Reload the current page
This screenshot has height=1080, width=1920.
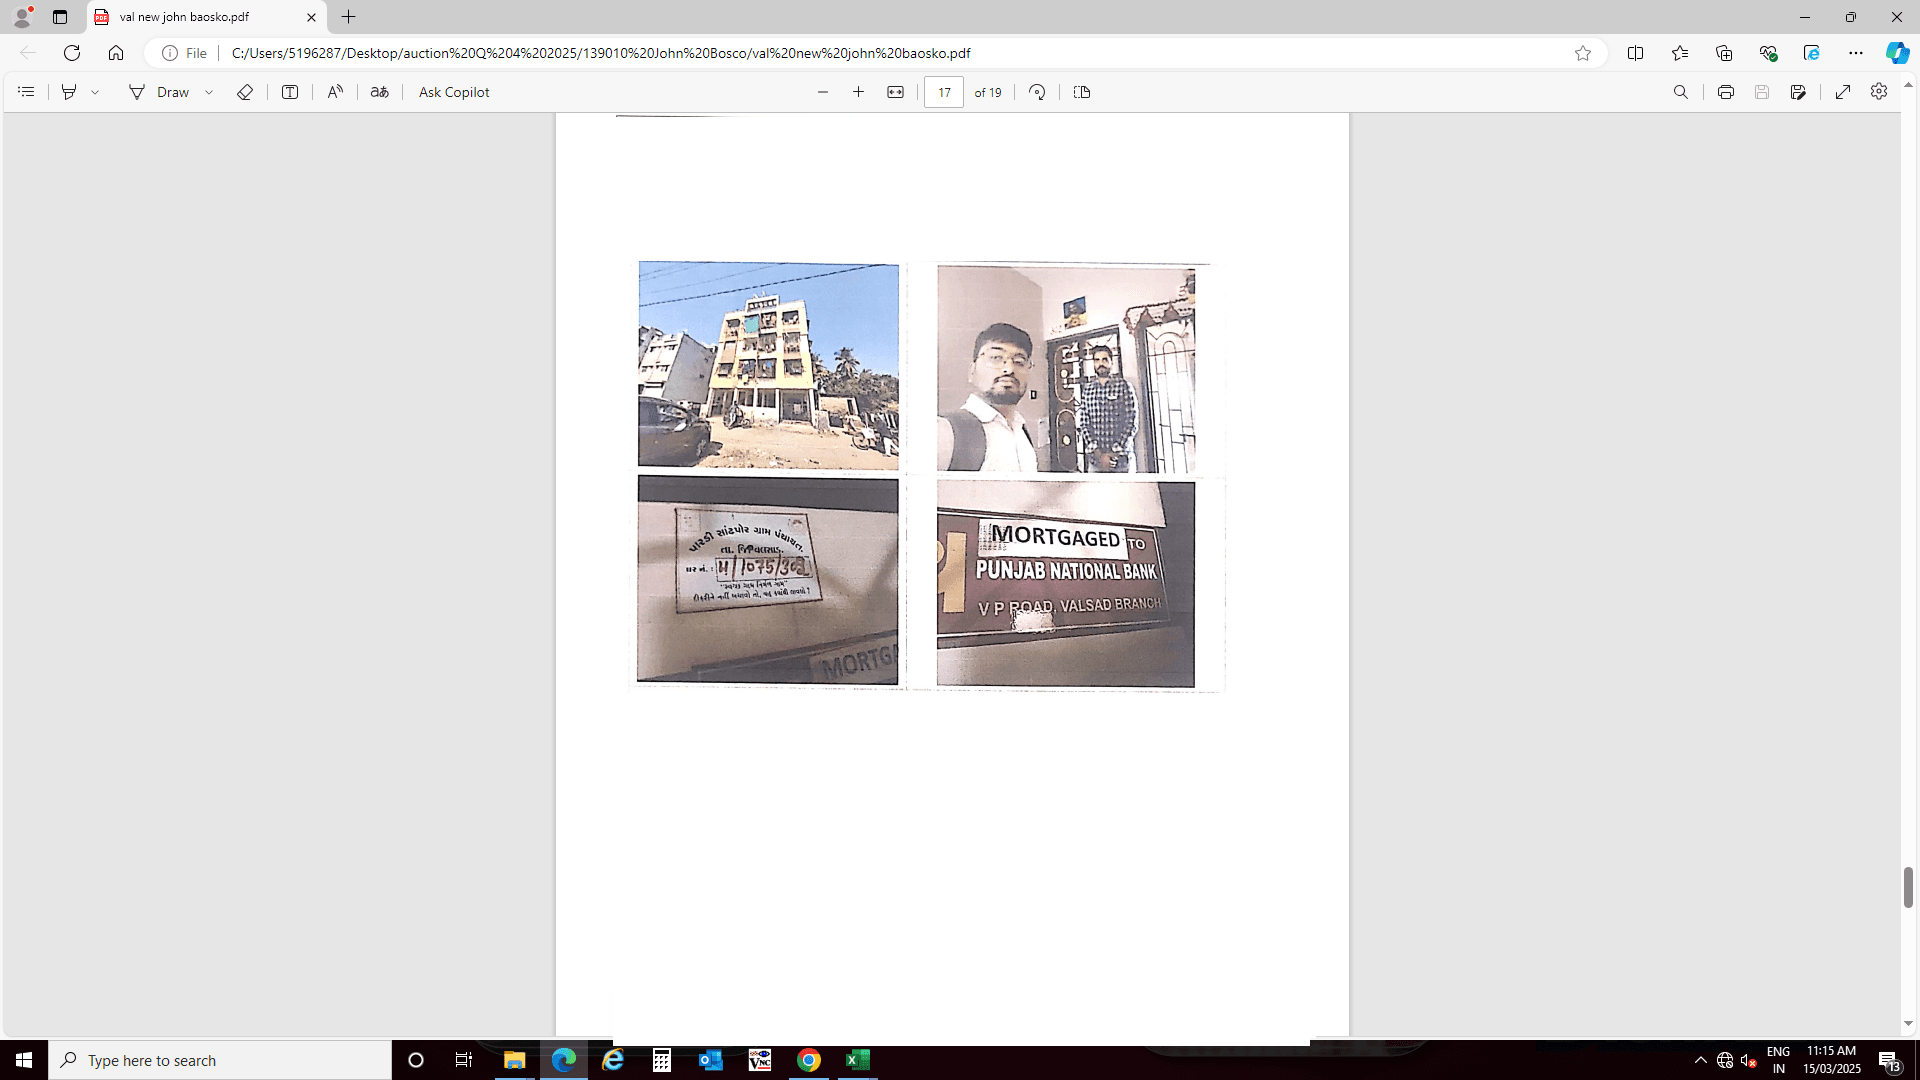72,53
